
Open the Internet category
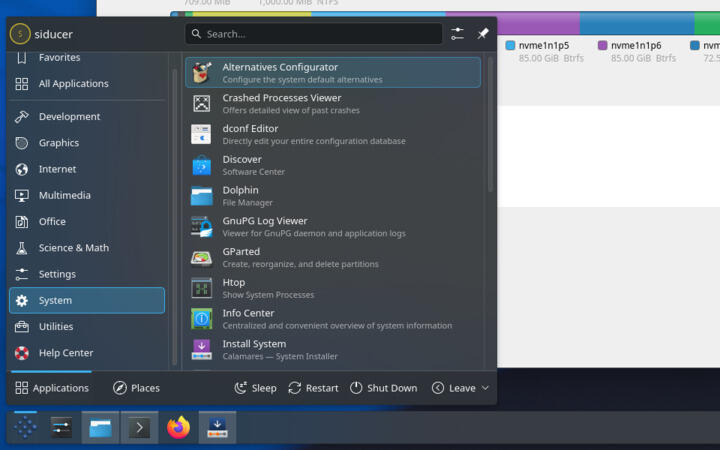pyautogui.click(x=87, y=169)
